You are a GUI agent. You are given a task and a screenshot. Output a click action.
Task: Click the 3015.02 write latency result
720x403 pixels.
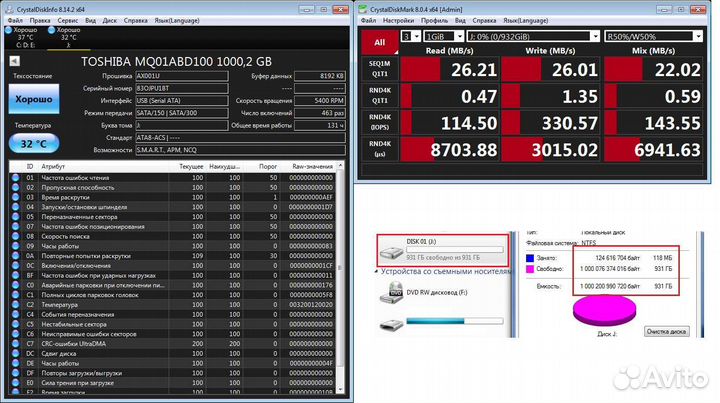coord(551,149)
